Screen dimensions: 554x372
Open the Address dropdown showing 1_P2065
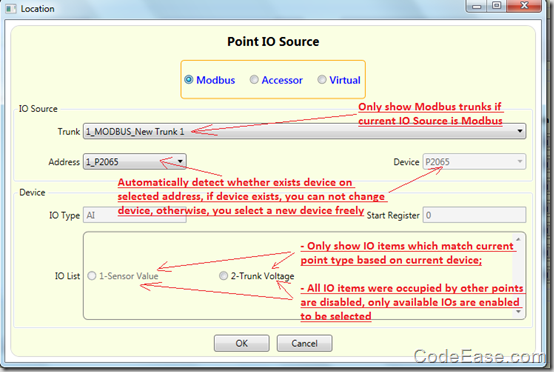[135, 161]
